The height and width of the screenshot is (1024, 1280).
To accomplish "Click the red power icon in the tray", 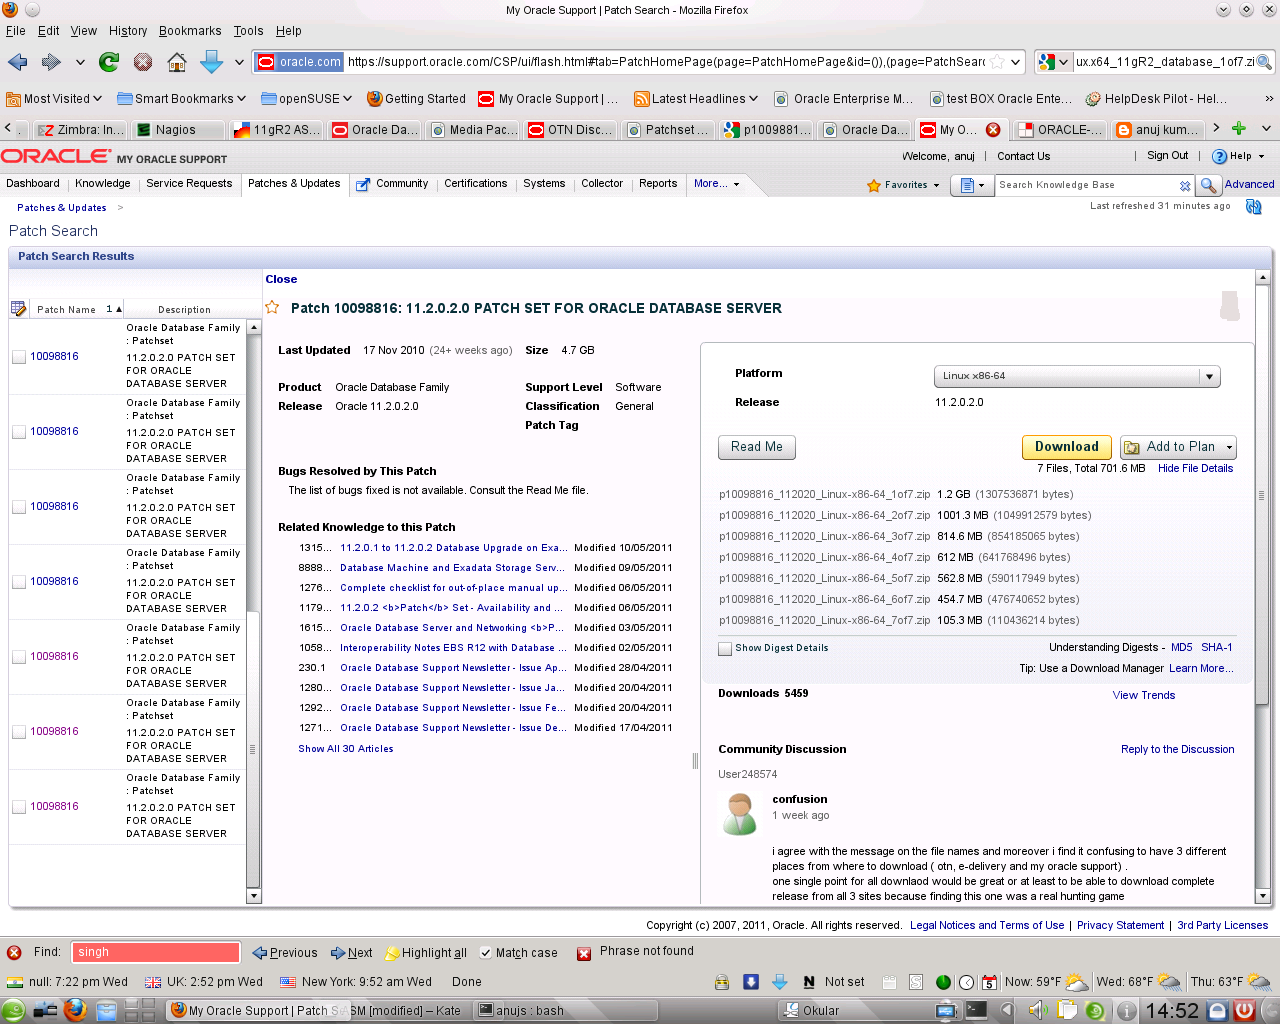I will tap(1244, 1010).
